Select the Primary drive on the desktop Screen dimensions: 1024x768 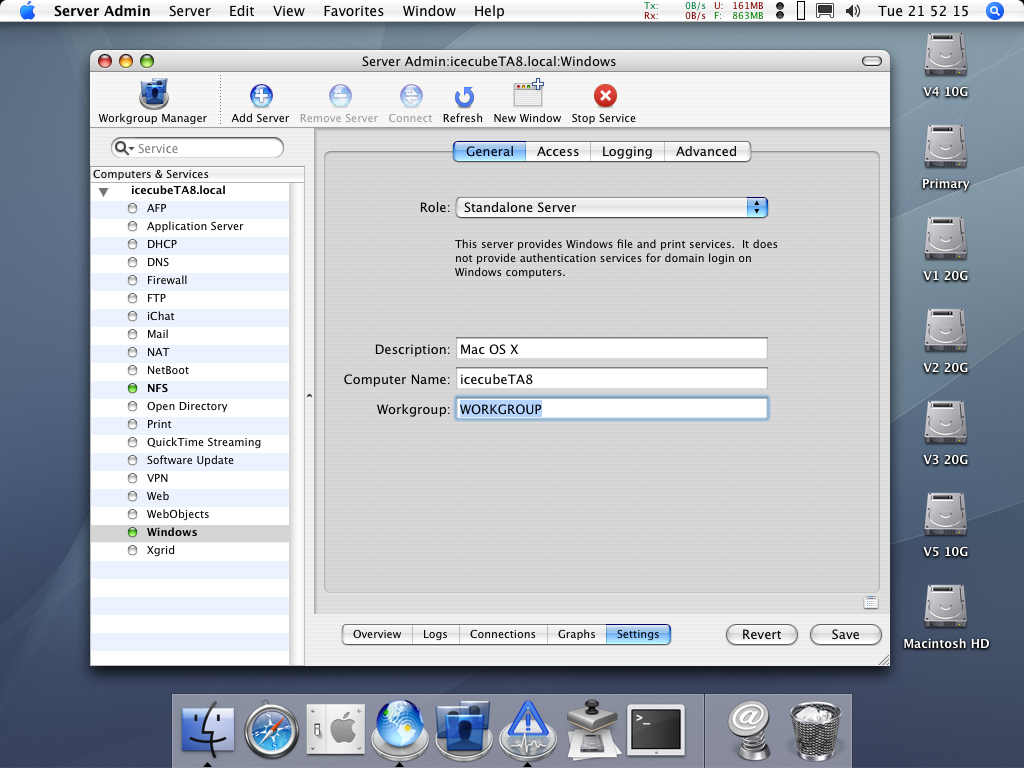click(x=945, y=147)
